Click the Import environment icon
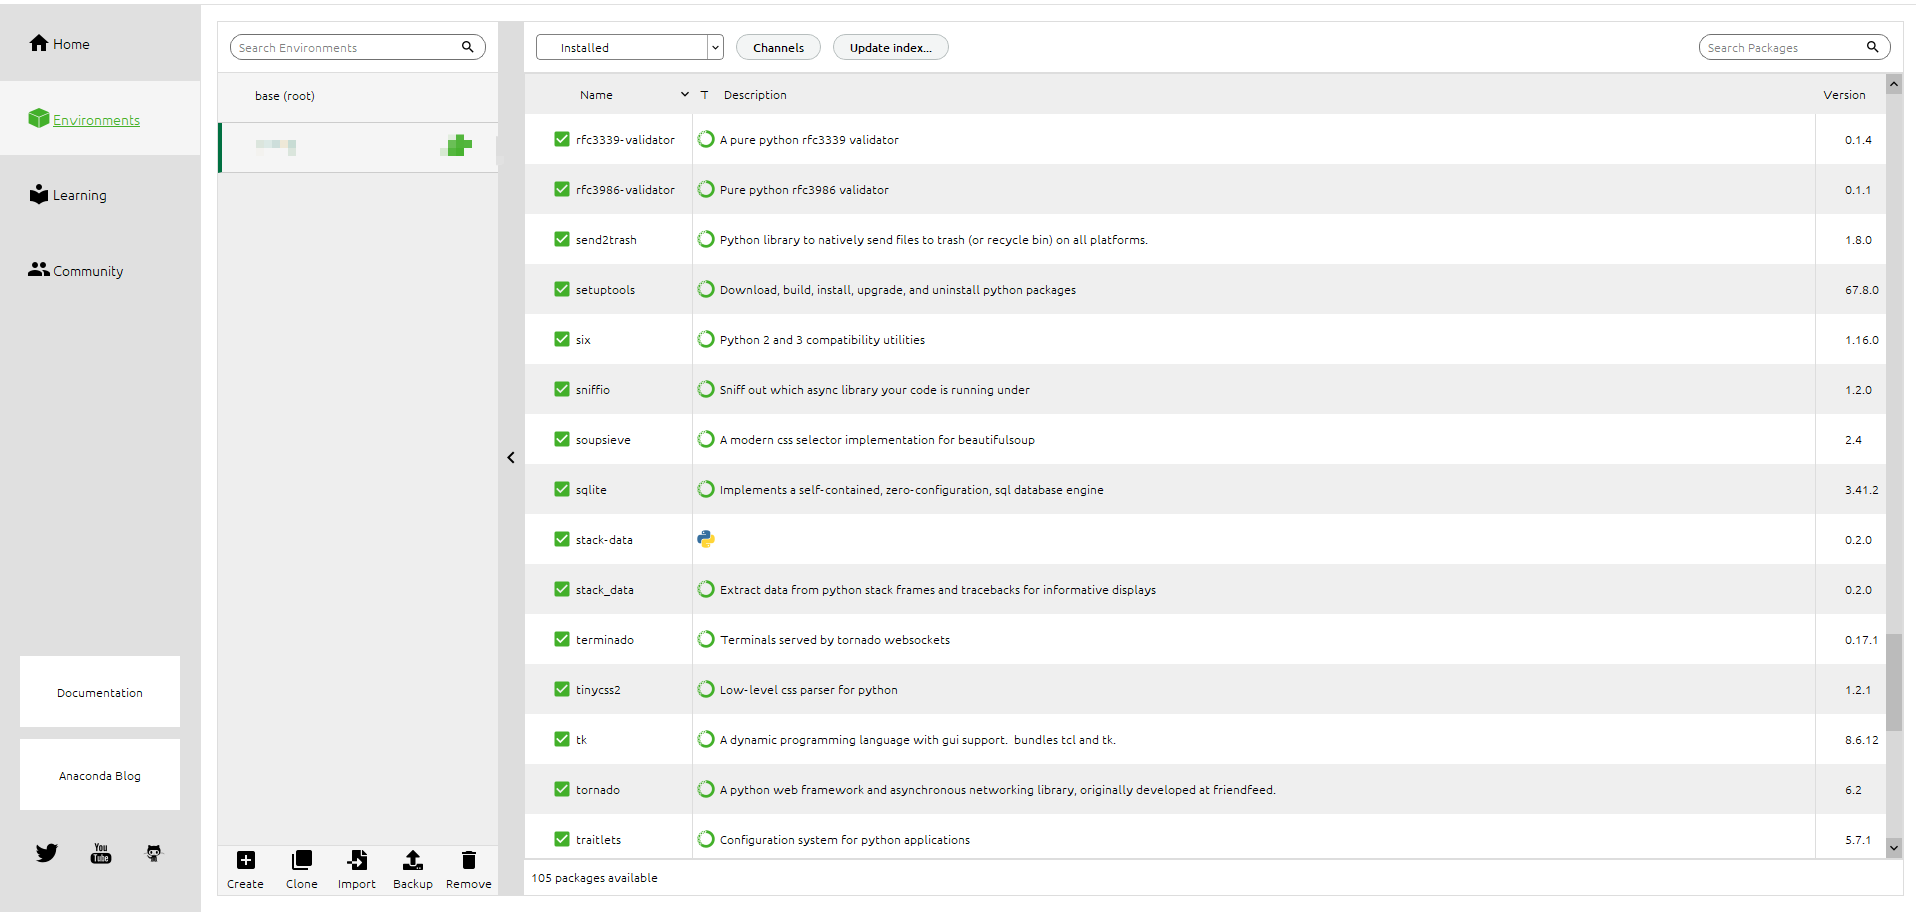This screenshot has width=1916, height=912. click(x=357, y=861)
